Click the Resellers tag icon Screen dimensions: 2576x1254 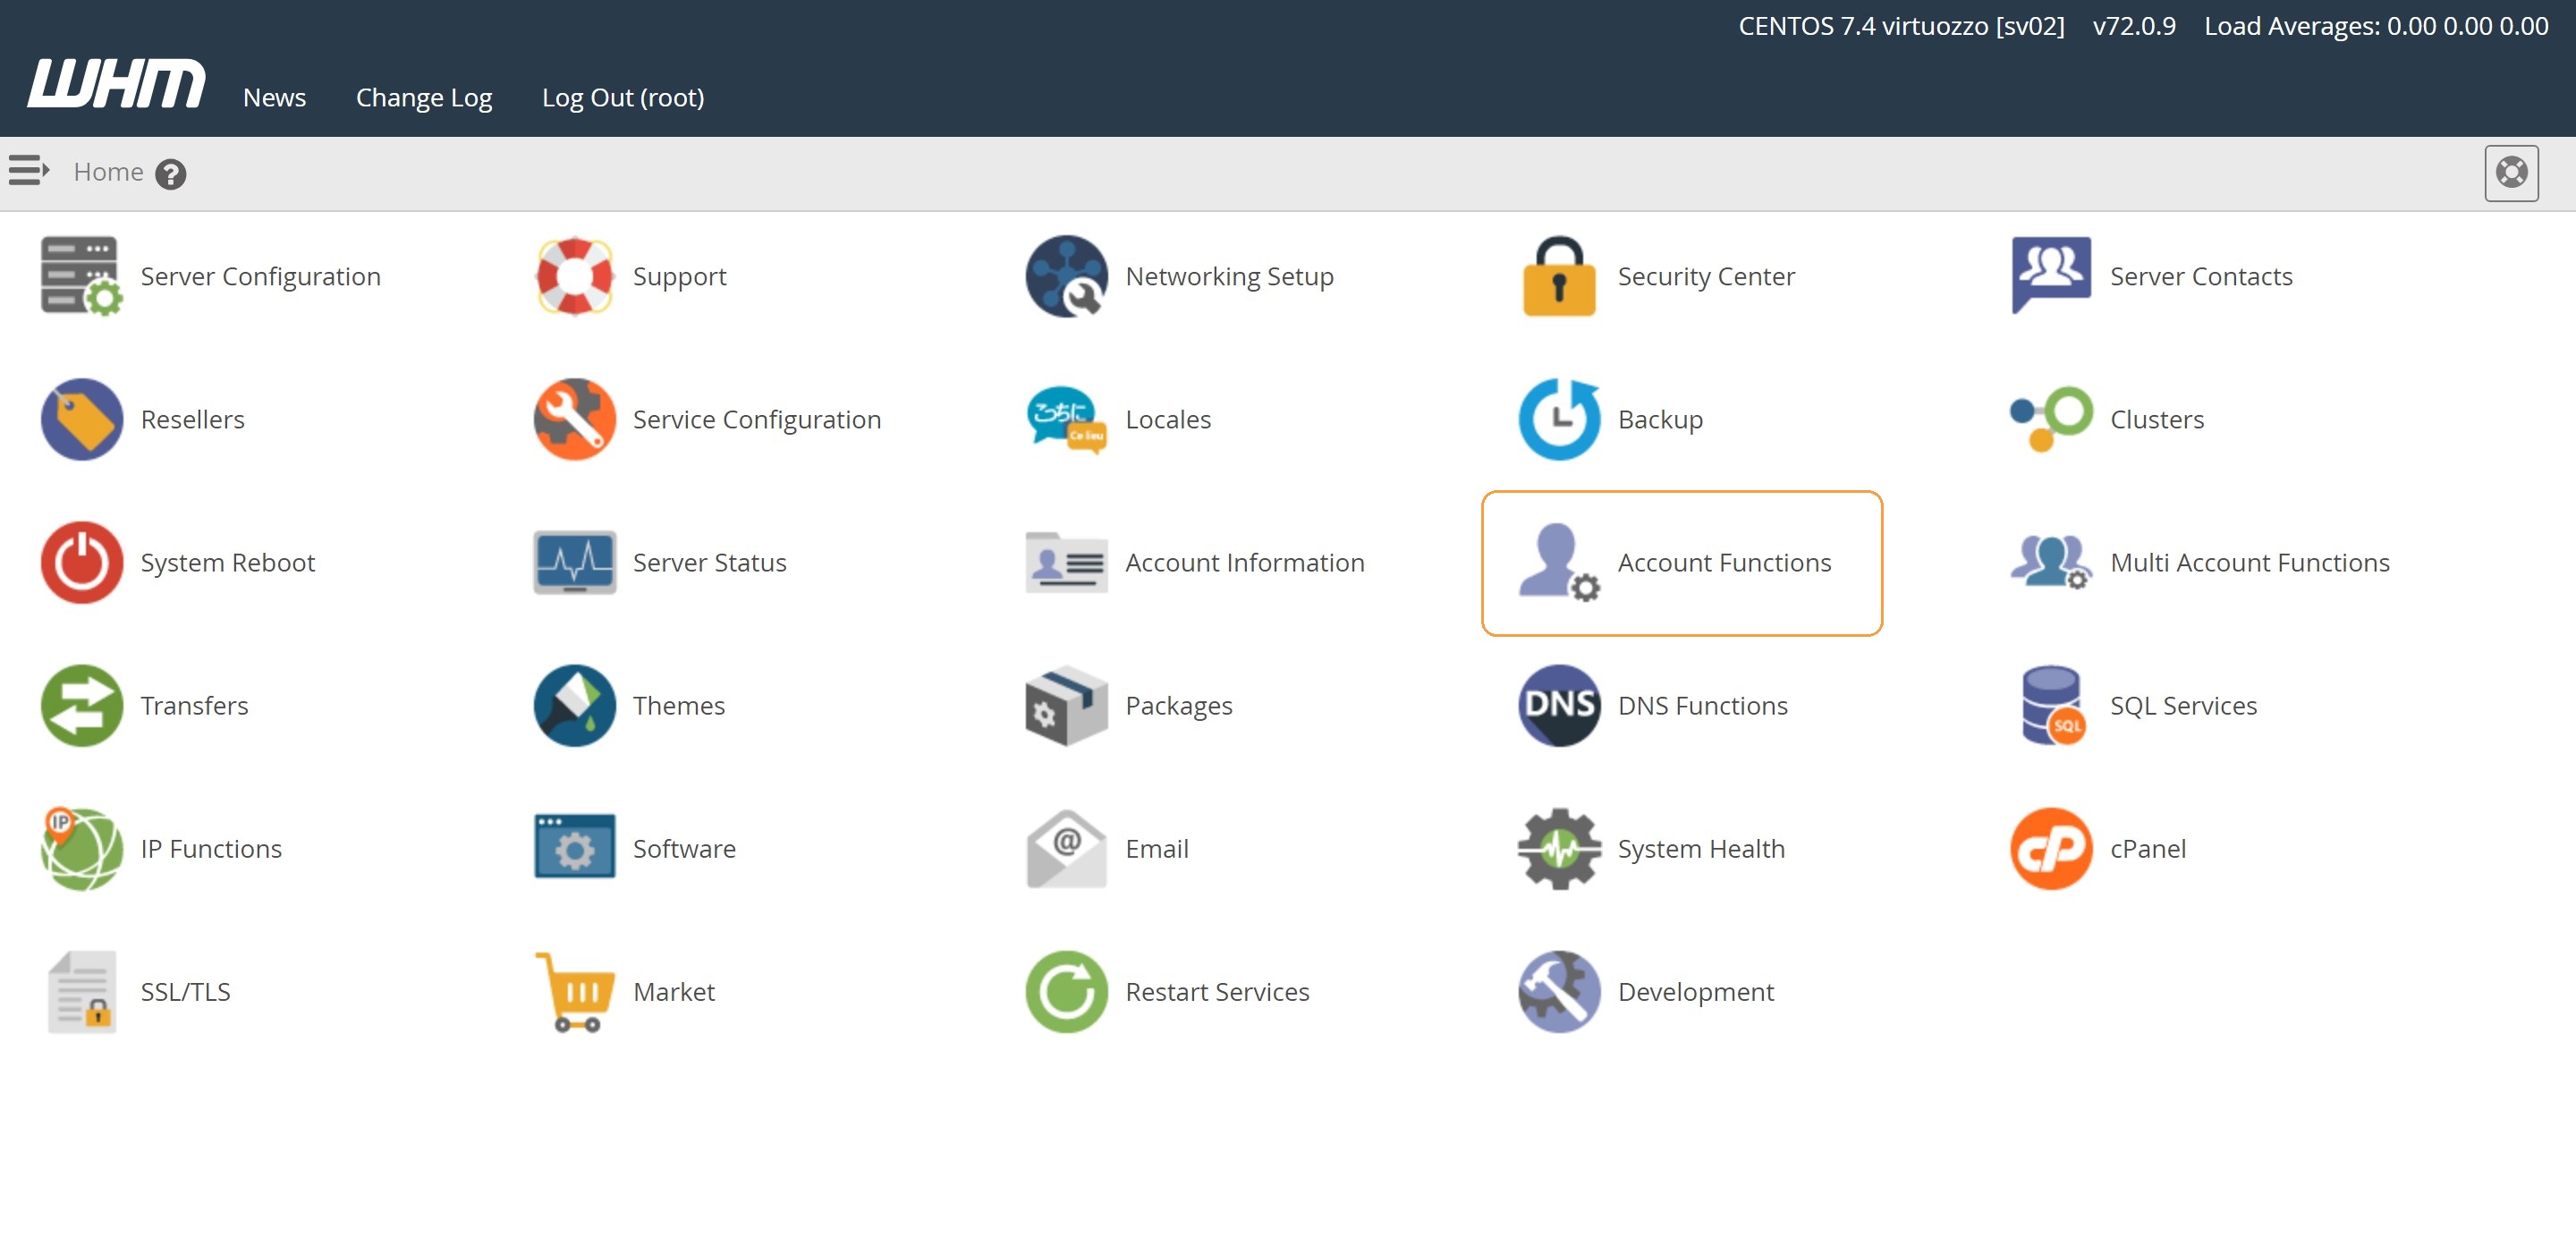(x=82, y=419)
